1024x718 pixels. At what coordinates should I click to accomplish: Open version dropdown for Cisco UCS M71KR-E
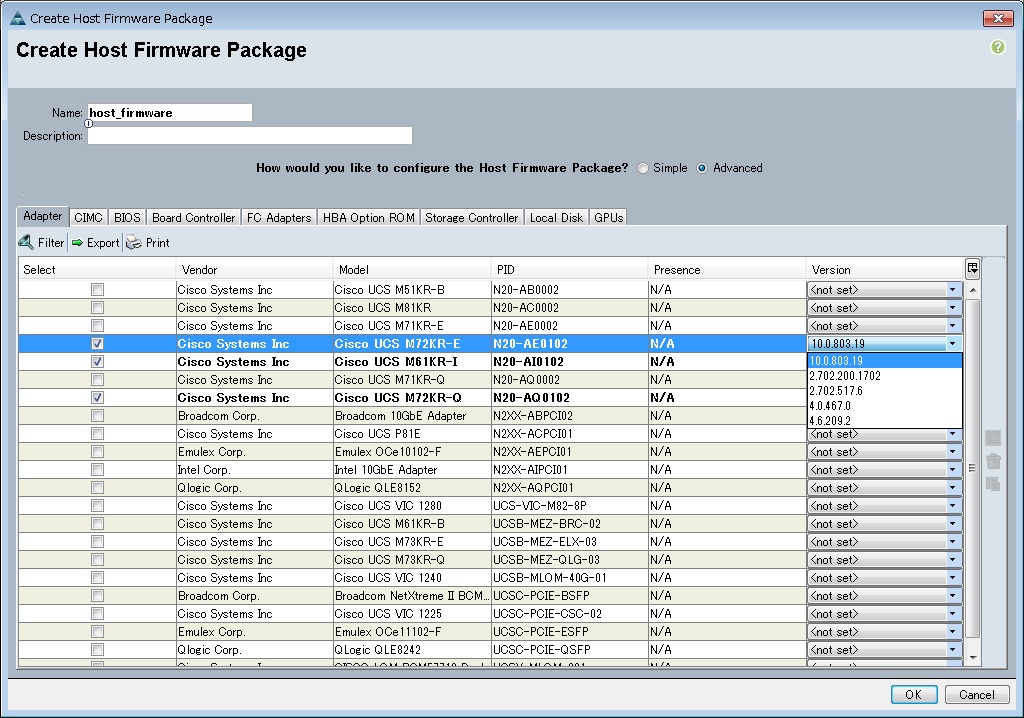point(952,325)
